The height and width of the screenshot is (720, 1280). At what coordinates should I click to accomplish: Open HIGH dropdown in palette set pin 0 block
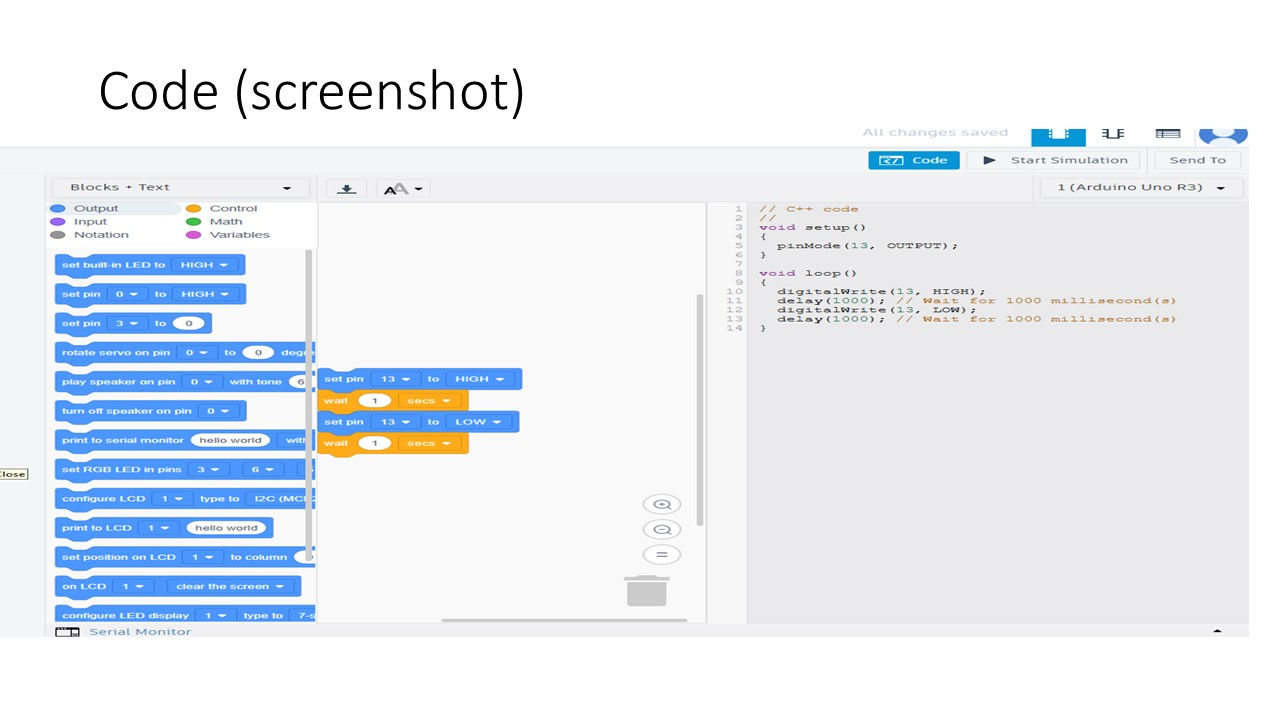click(x=205, y=294)
